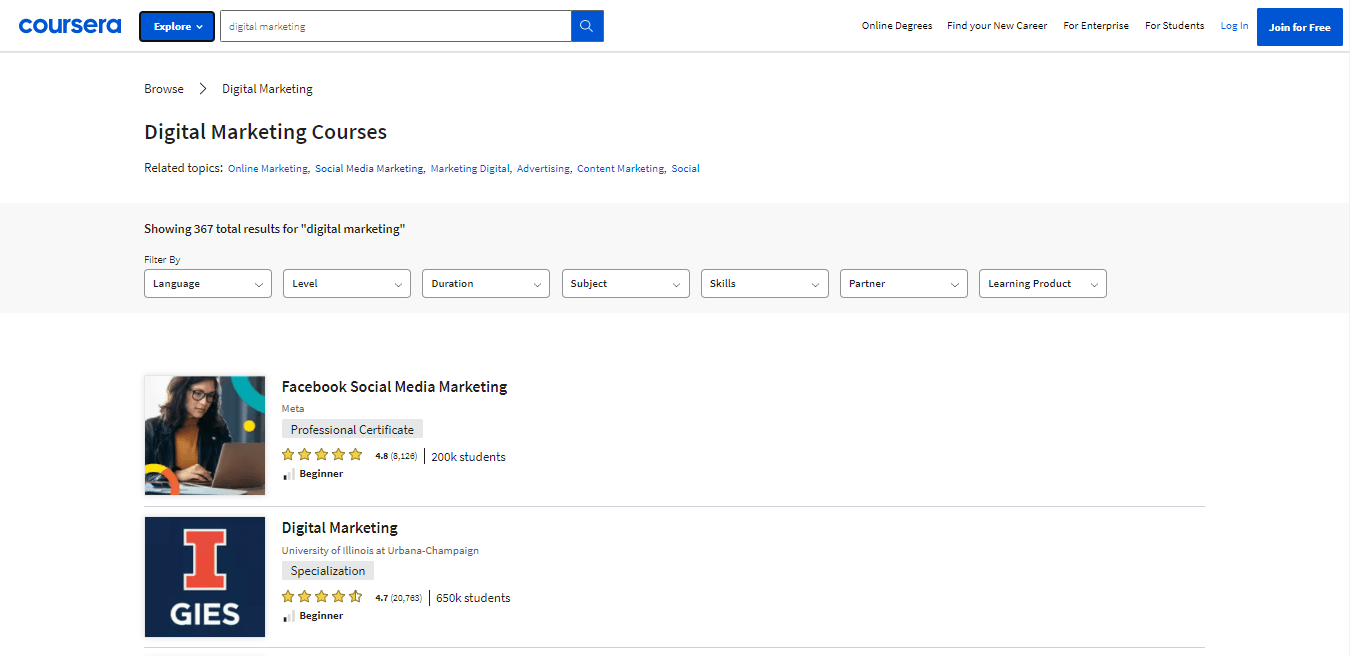Click star rating of Facebook Social Media Marketing
This screenshot has width=1350, height=656.
tap(322, 455)
